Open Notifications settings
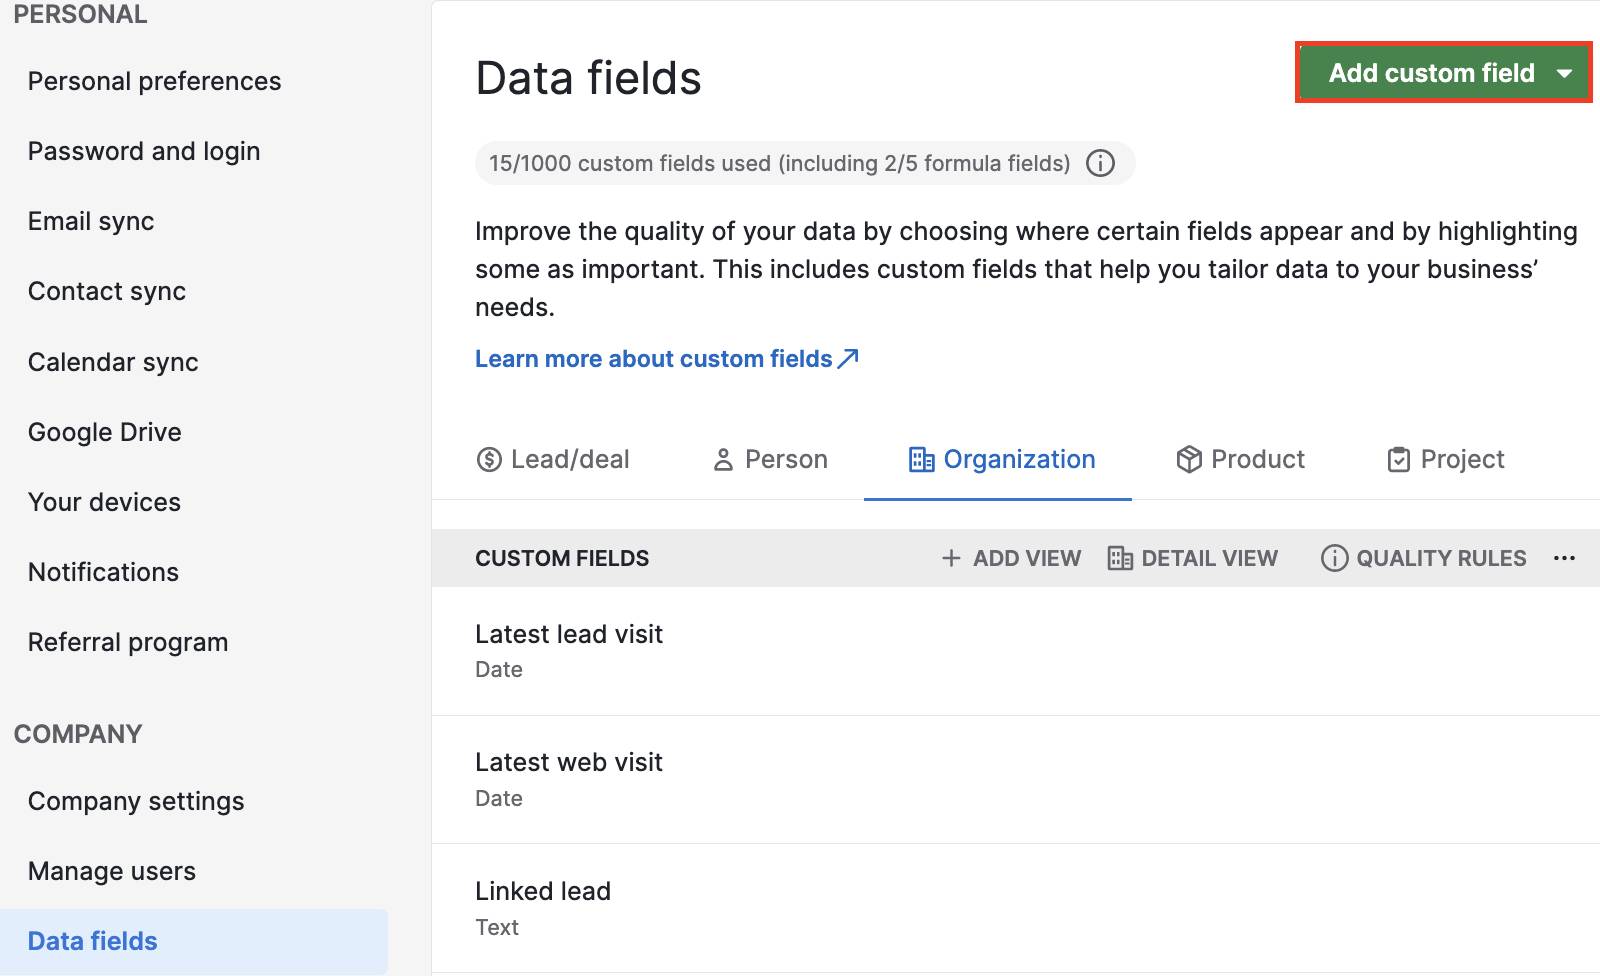Screen dimensions: 1600x976 (103, 571)
